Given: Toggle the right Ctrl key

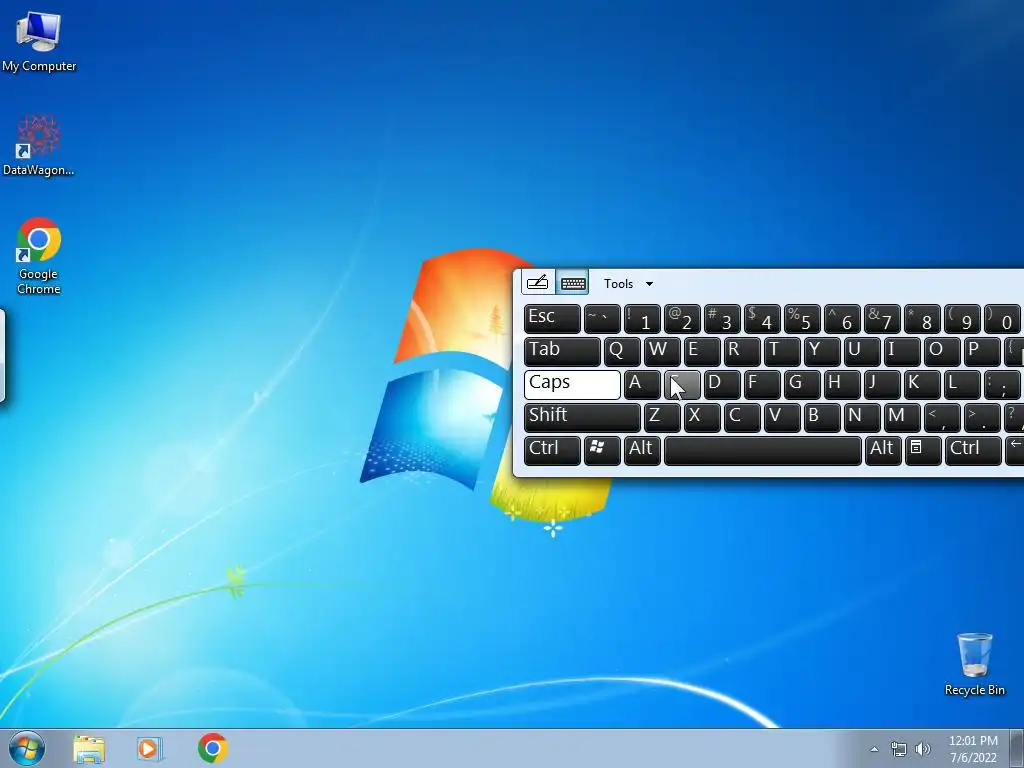Looking at the screenshot, I should (x=973, y=451).
